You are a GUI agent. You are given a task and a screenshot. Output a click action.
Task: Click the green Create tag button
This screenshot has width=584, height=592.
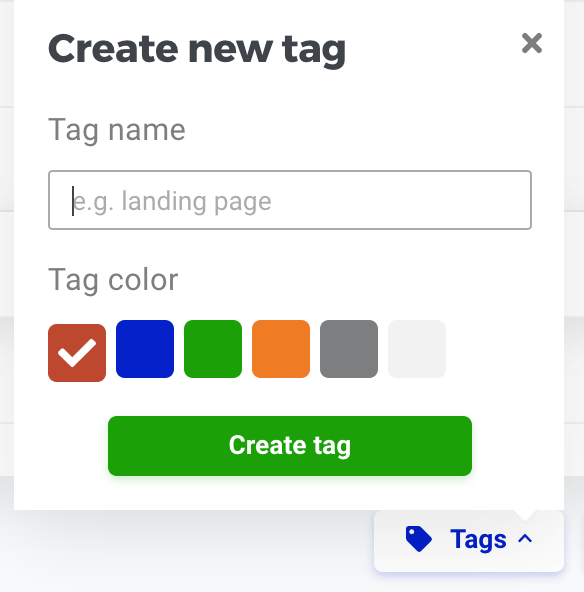[x=290, y=446]
